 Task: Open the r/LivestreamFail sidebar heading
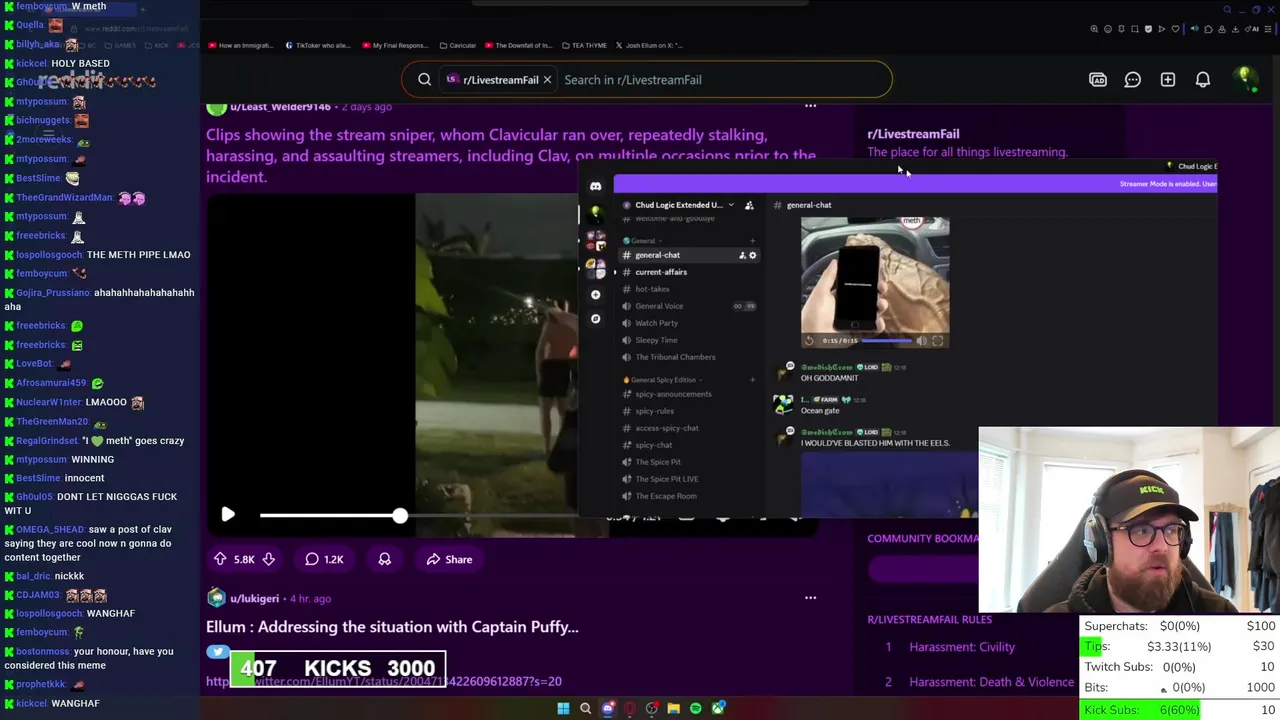click(x=913, y=134)
